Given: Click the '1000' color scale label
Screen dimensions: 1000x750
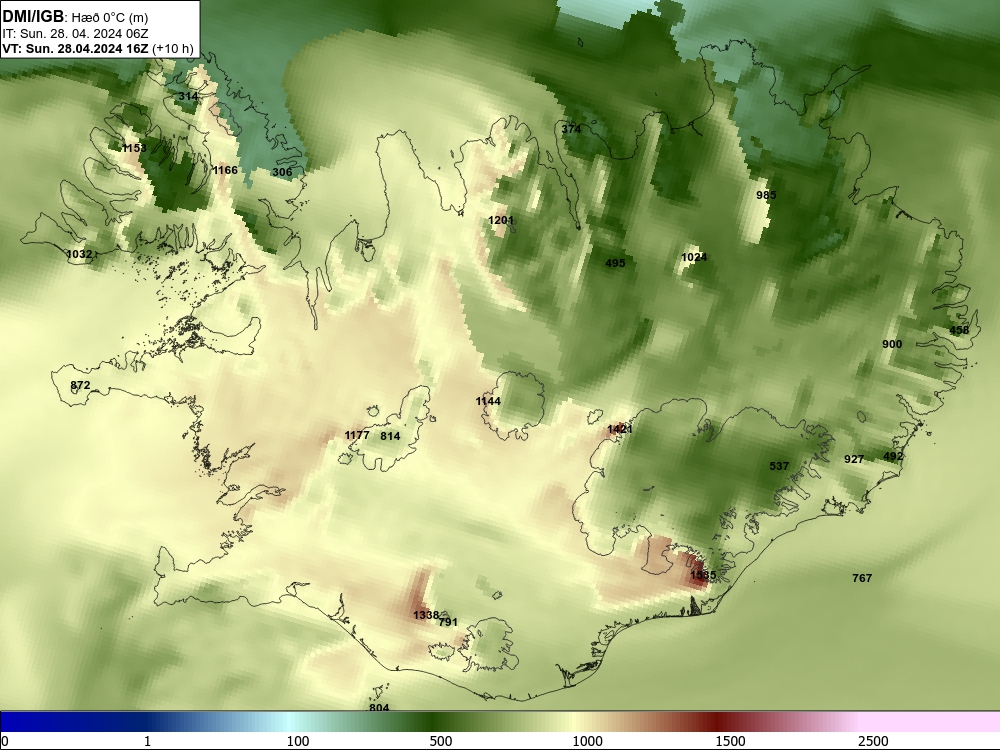Looking at the screenshot, I should pyautogui.click(x=587, y=741).
